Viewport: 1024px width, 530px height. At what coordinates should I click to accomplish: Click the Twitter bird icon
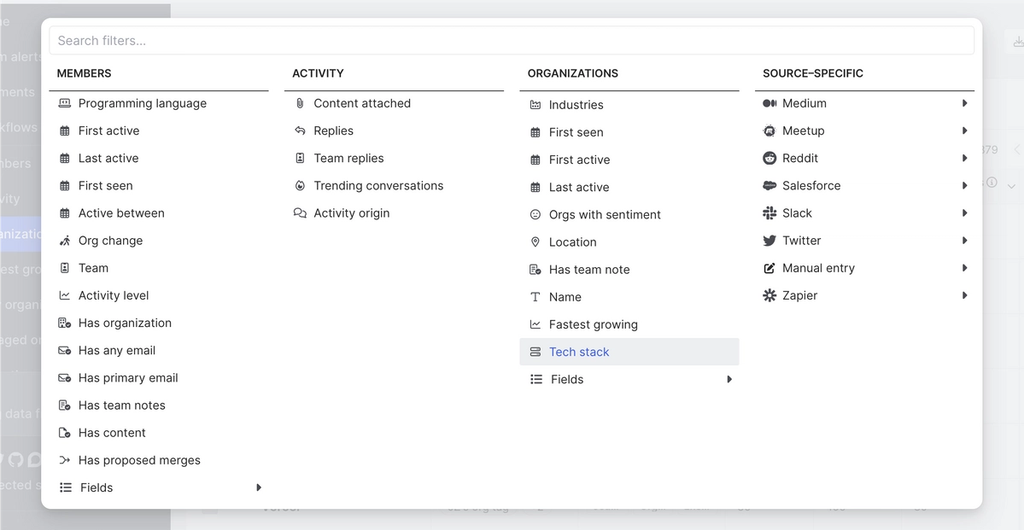click(770, 241)
